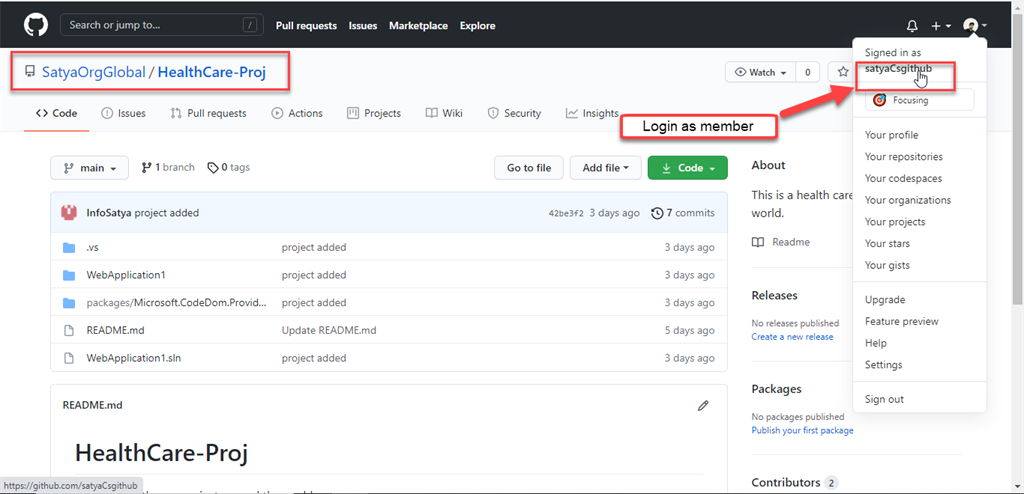Open the notifications bell
The width and height of the screenshot is (1024, 494).
point(912,26)
